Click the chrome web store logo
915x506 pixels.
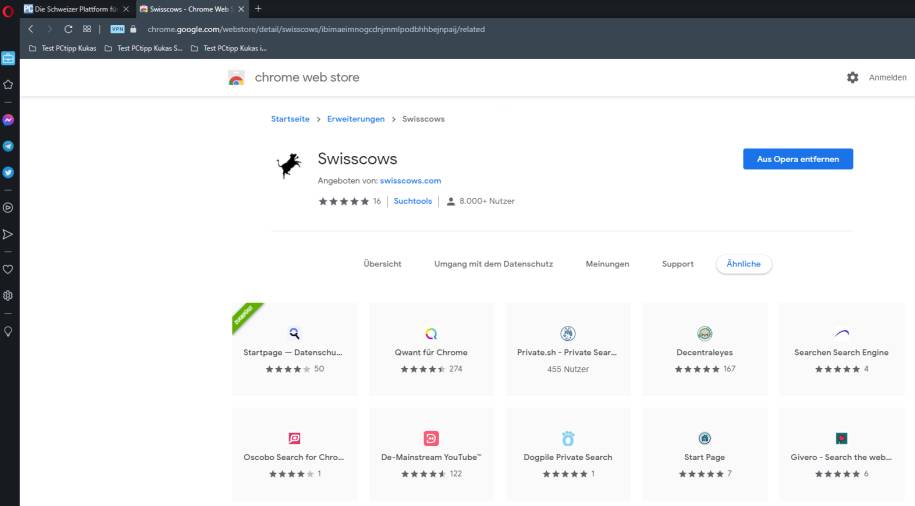(x=236, y=78)
